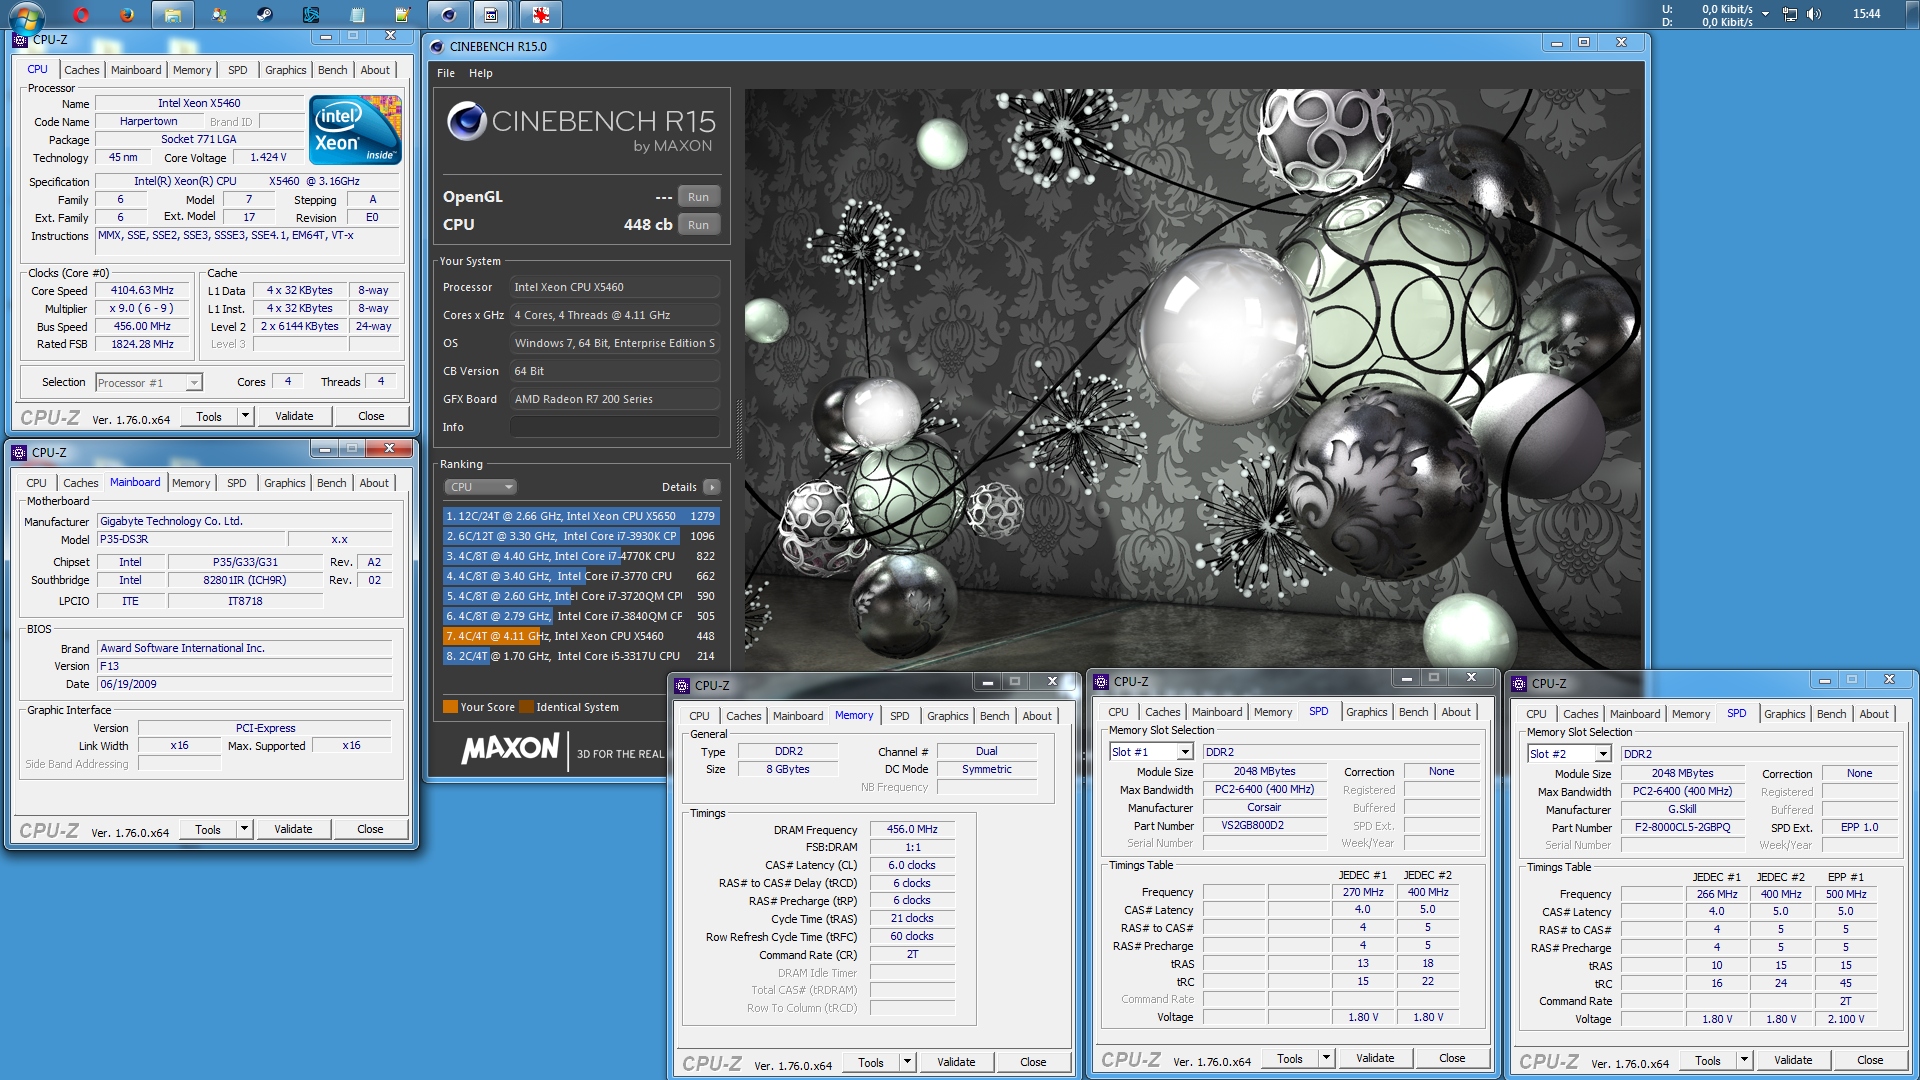Screen dimensions: 1920x1080
Task: Open red splat taskbar application
Action: (x=541, y=14)
